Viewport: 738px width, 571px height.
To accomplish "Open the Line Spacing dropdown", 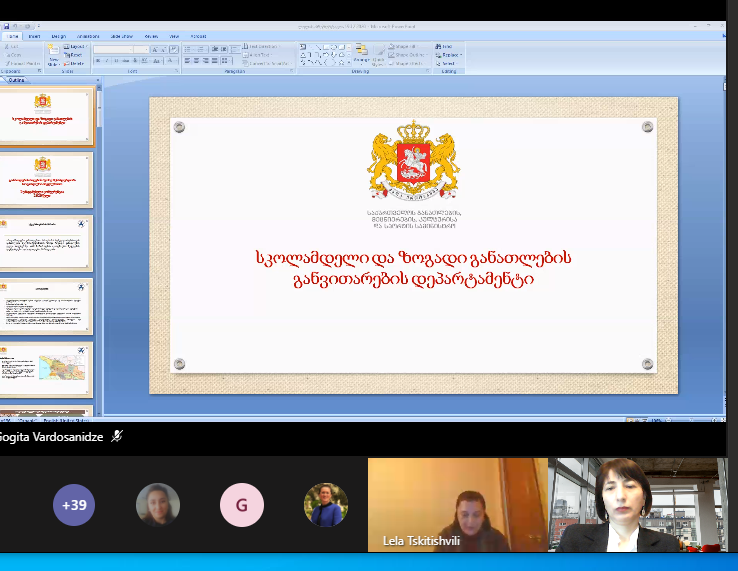I will pyautogui.click(x=235, y=49).
